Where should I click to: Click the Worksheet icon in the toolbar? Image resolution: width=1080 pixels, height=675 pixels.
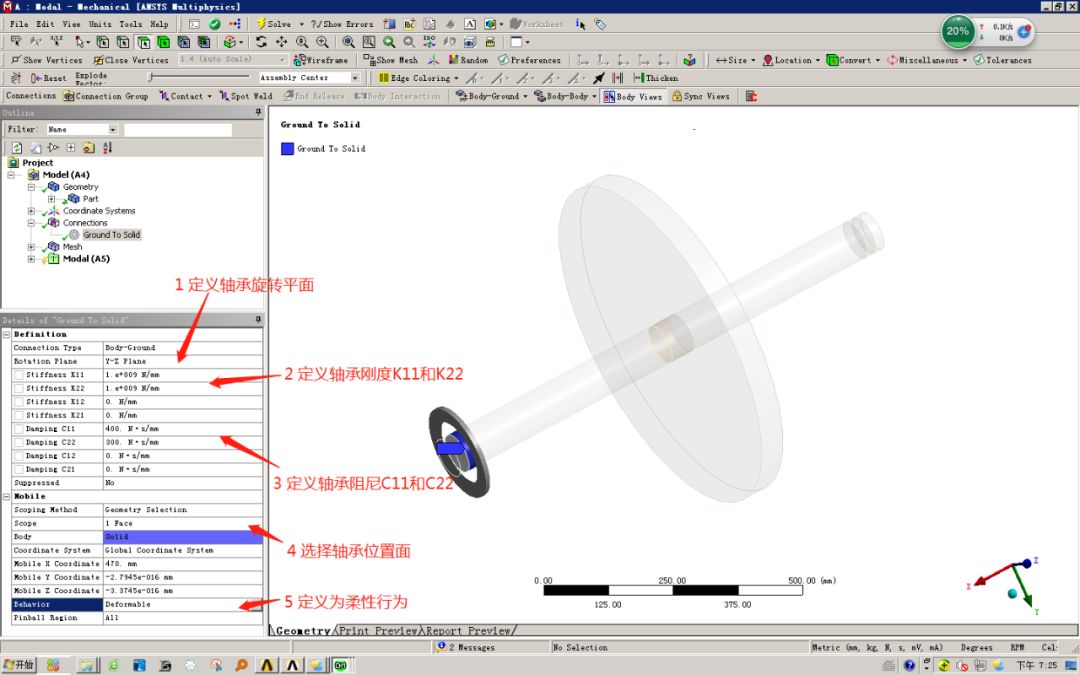point(516,24)
